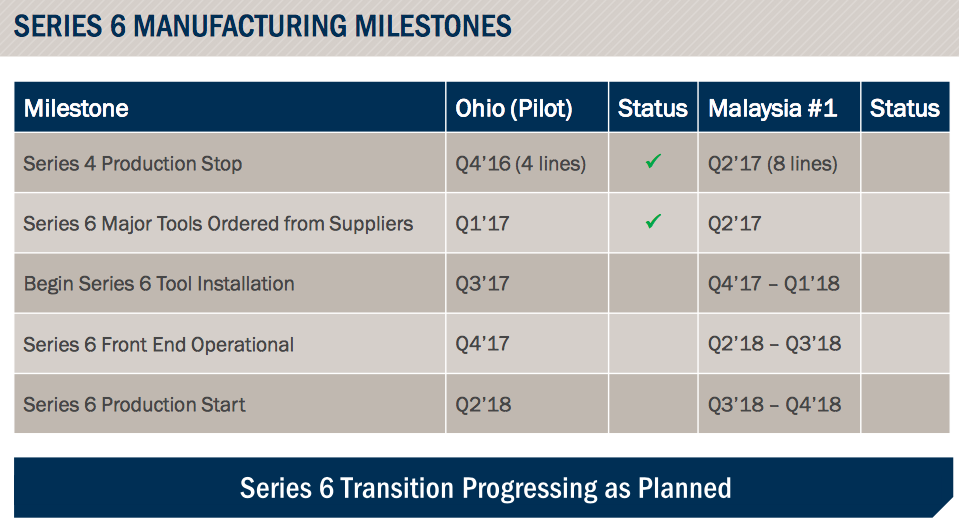Click the Status header right of Malaysia #1

coord(904,108)
